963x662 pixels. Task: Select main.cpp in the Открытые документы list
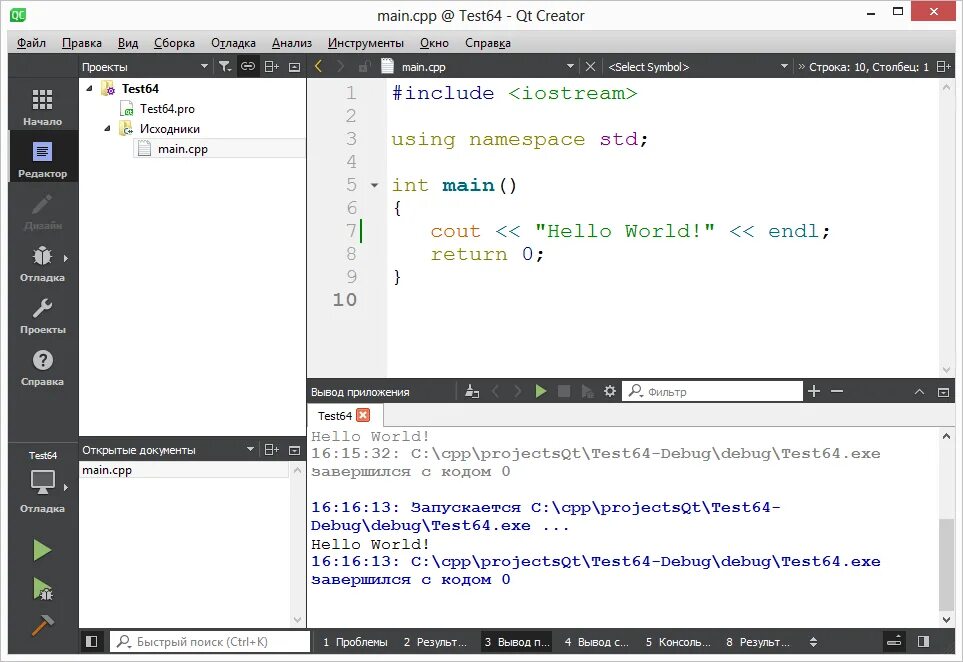tap(184, 470)
